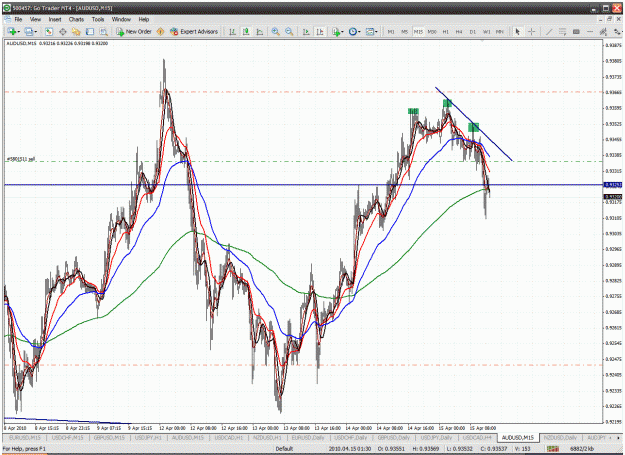625x455 pixels.
Task: Switch to NZDUSD,Daily chart tab
Action: 560,437
